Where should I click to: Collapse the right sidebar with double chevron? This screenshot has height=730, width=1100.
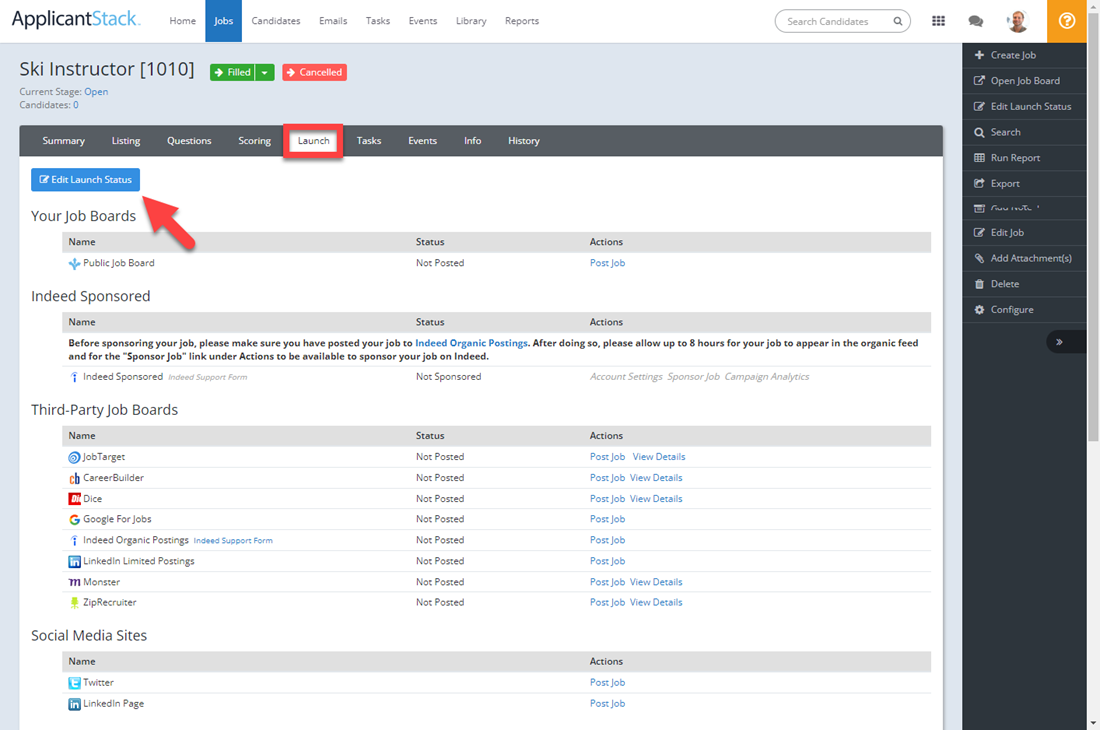click(x=1059, y=342)
